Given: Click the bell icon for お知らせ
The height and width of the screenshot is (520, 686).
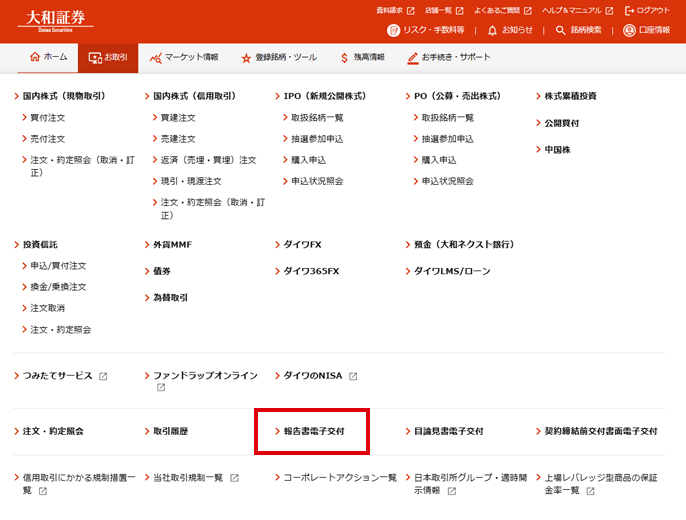Looking at the screenshot, I should tap(492, 30).
